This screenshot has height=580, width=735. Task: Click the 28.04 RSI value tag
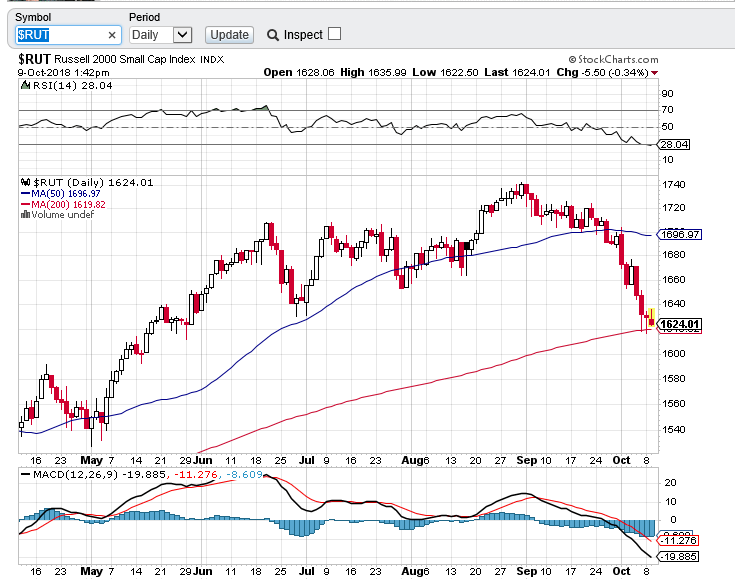[674, 144]
